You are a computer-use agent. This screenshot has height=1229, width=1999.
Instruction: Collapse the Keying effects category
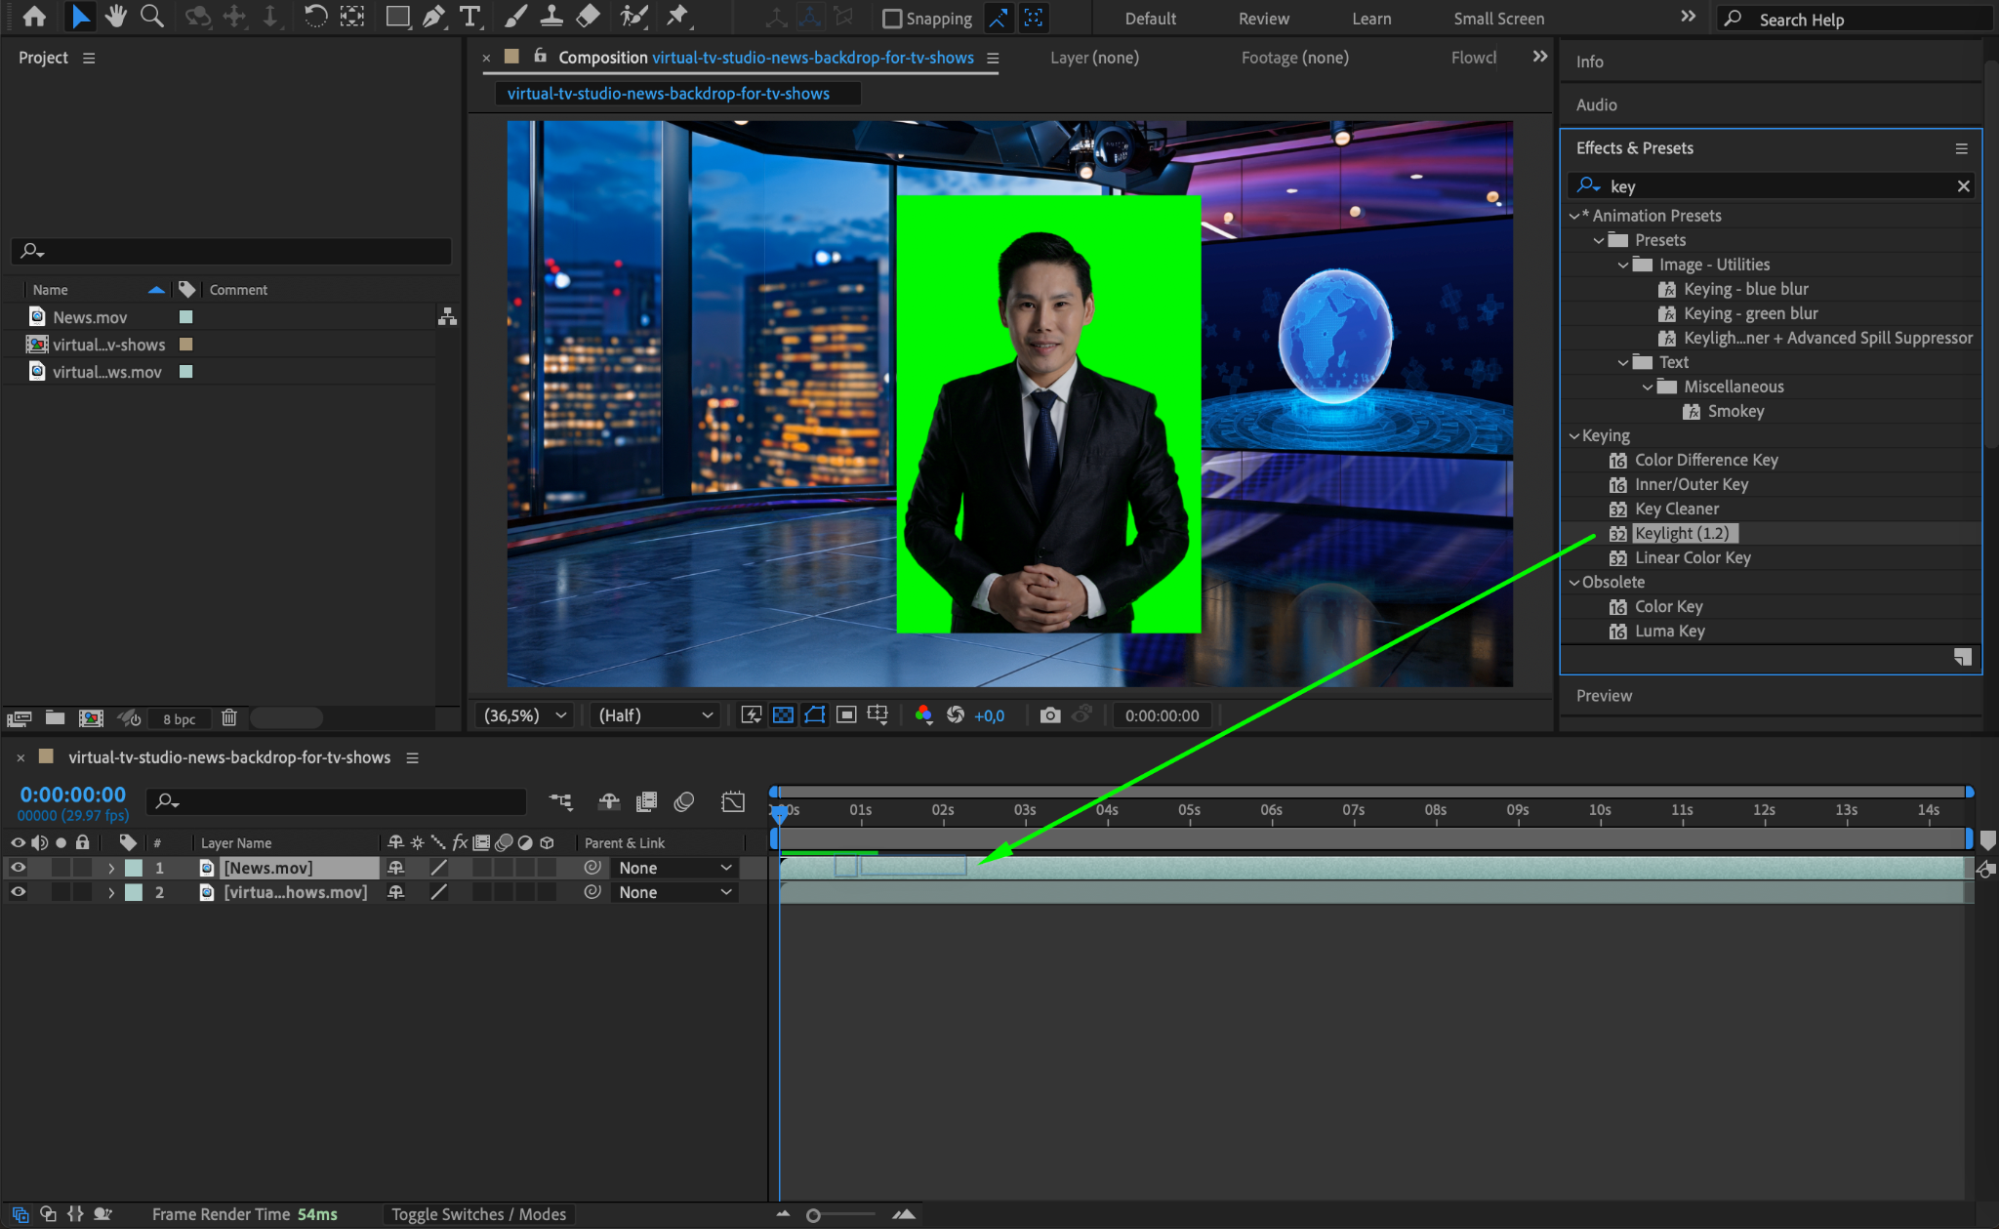click(1574, 436)
